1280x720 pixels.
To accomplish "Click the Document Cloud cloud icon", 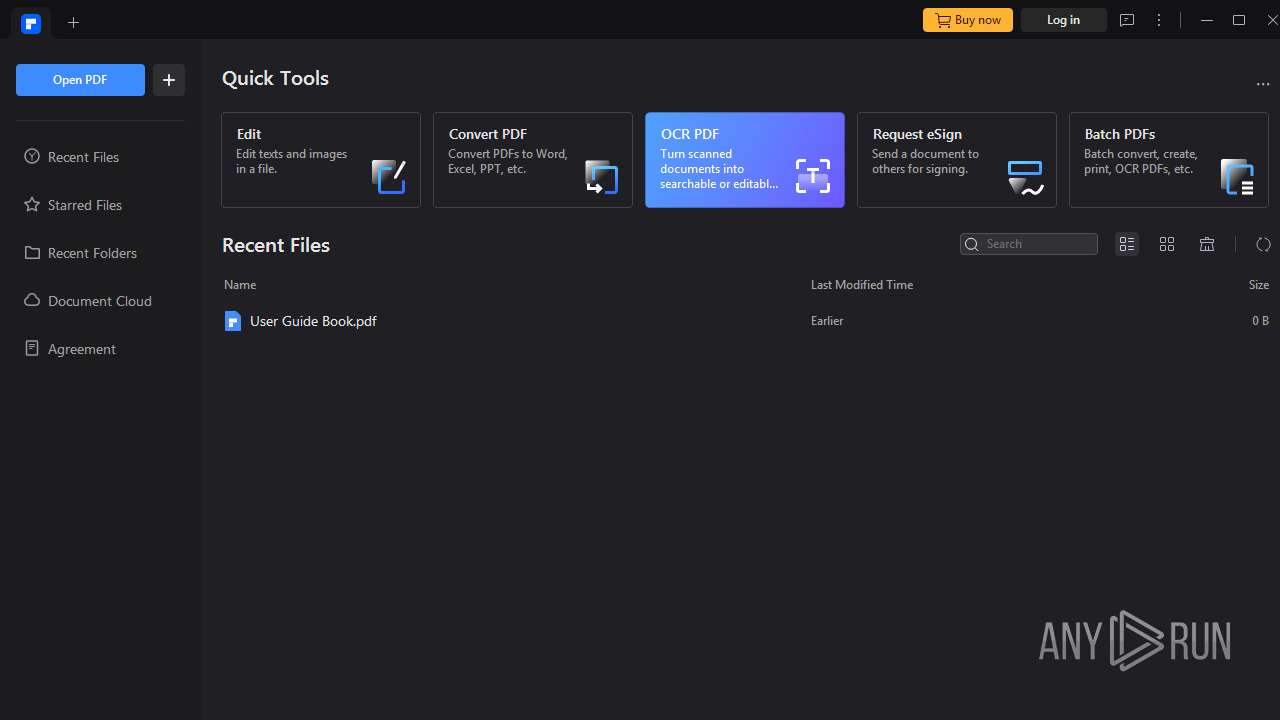I will (x=32, y=301).
